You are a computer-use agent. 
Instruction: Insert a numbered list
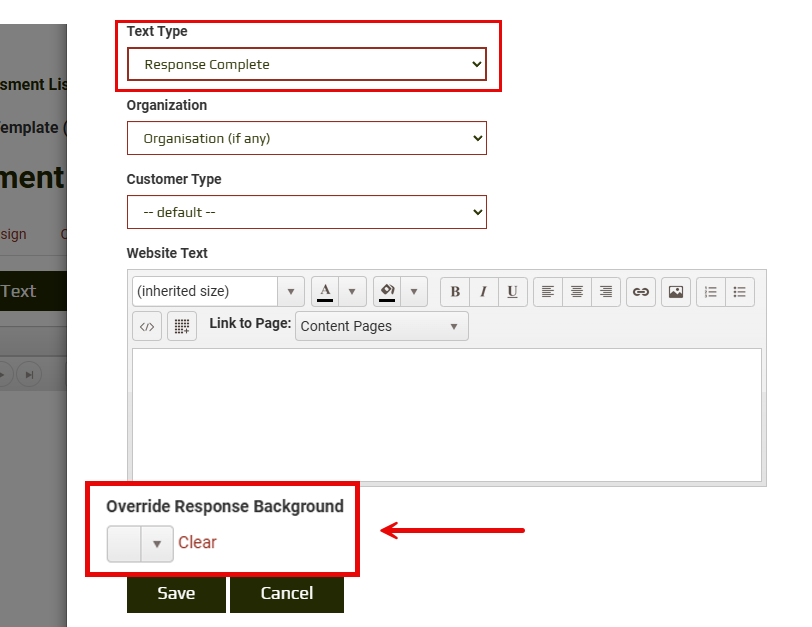711,292
